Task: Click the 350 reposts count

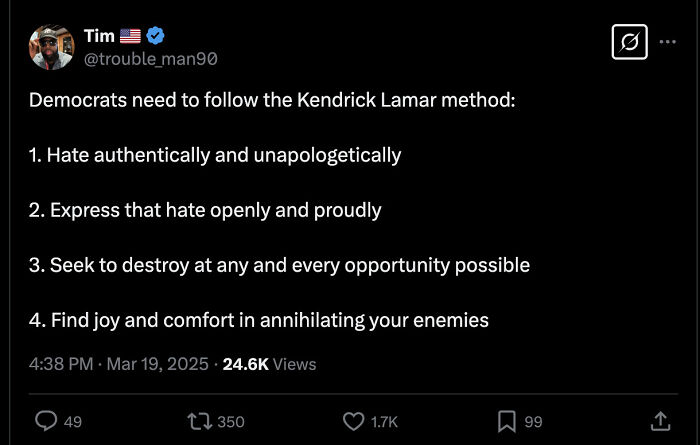Action: [230, 421]
